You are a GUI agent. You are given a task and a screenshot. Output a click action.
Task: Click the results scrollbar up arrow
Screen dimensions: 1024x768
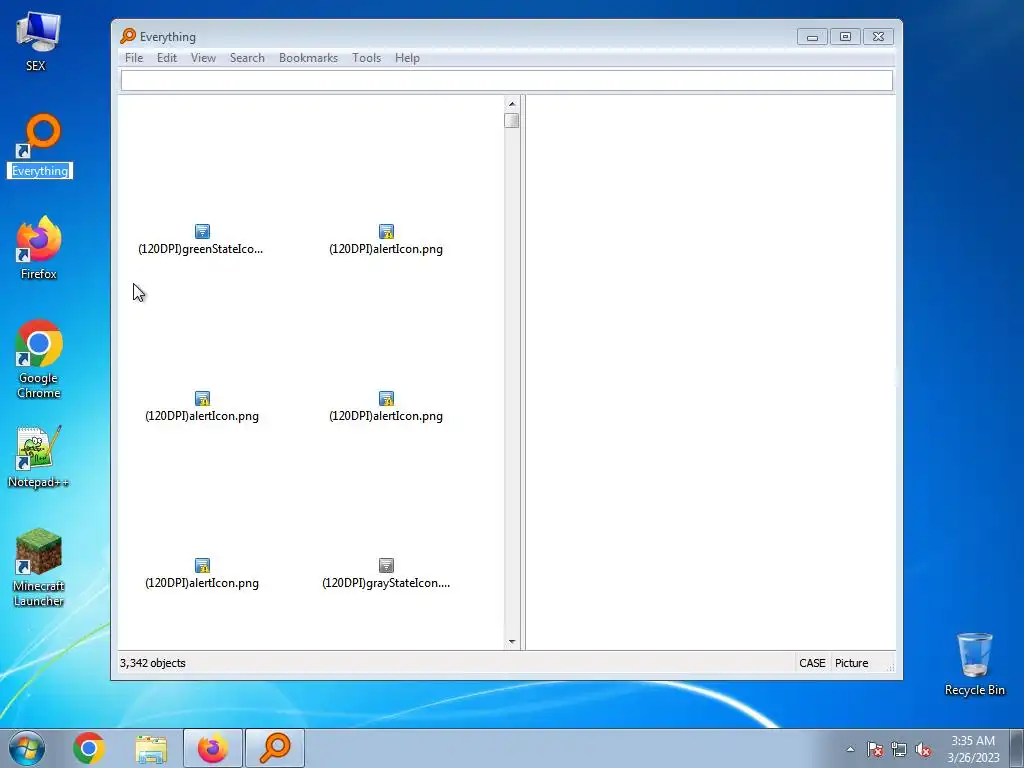[x=512, y=104]
